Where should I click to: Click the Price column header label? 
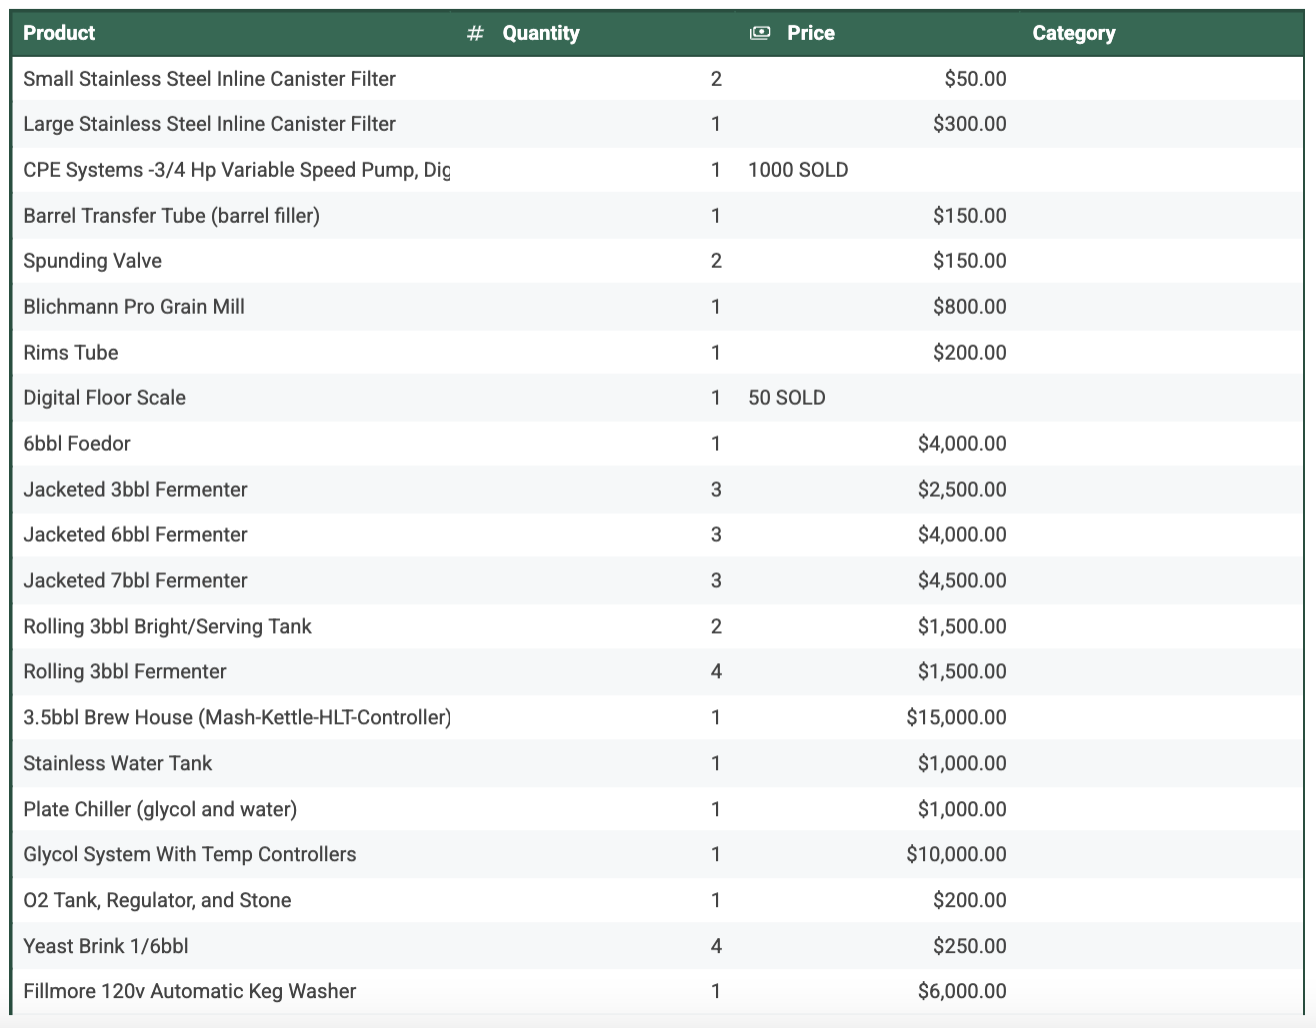(810, 34)
